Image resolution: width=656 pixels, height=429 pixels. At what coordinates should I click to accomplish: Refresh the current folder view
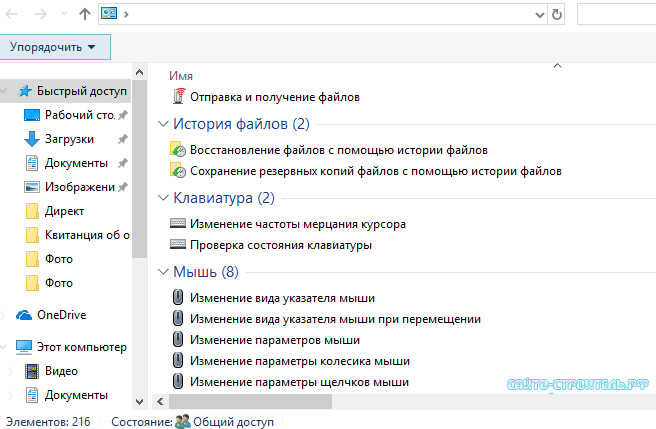point(556,15)
